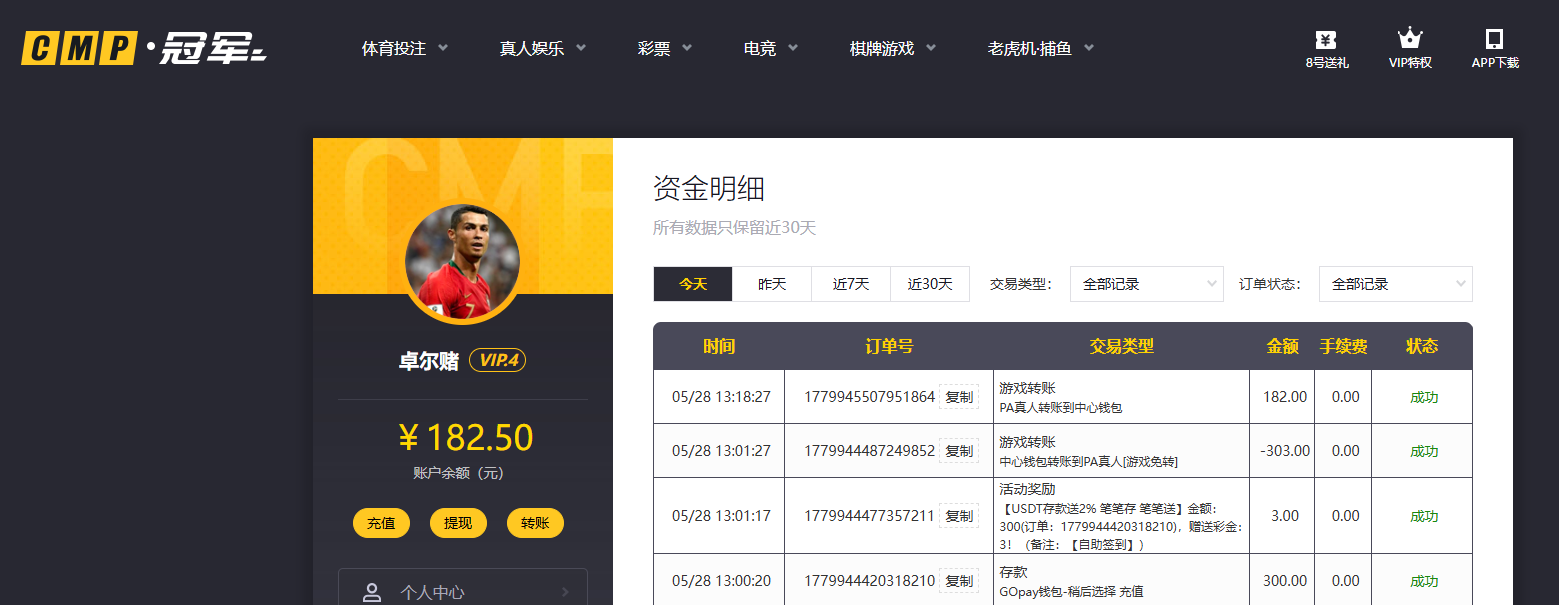
Task: Click the amount -303.00
Action: coord(1285,451)
